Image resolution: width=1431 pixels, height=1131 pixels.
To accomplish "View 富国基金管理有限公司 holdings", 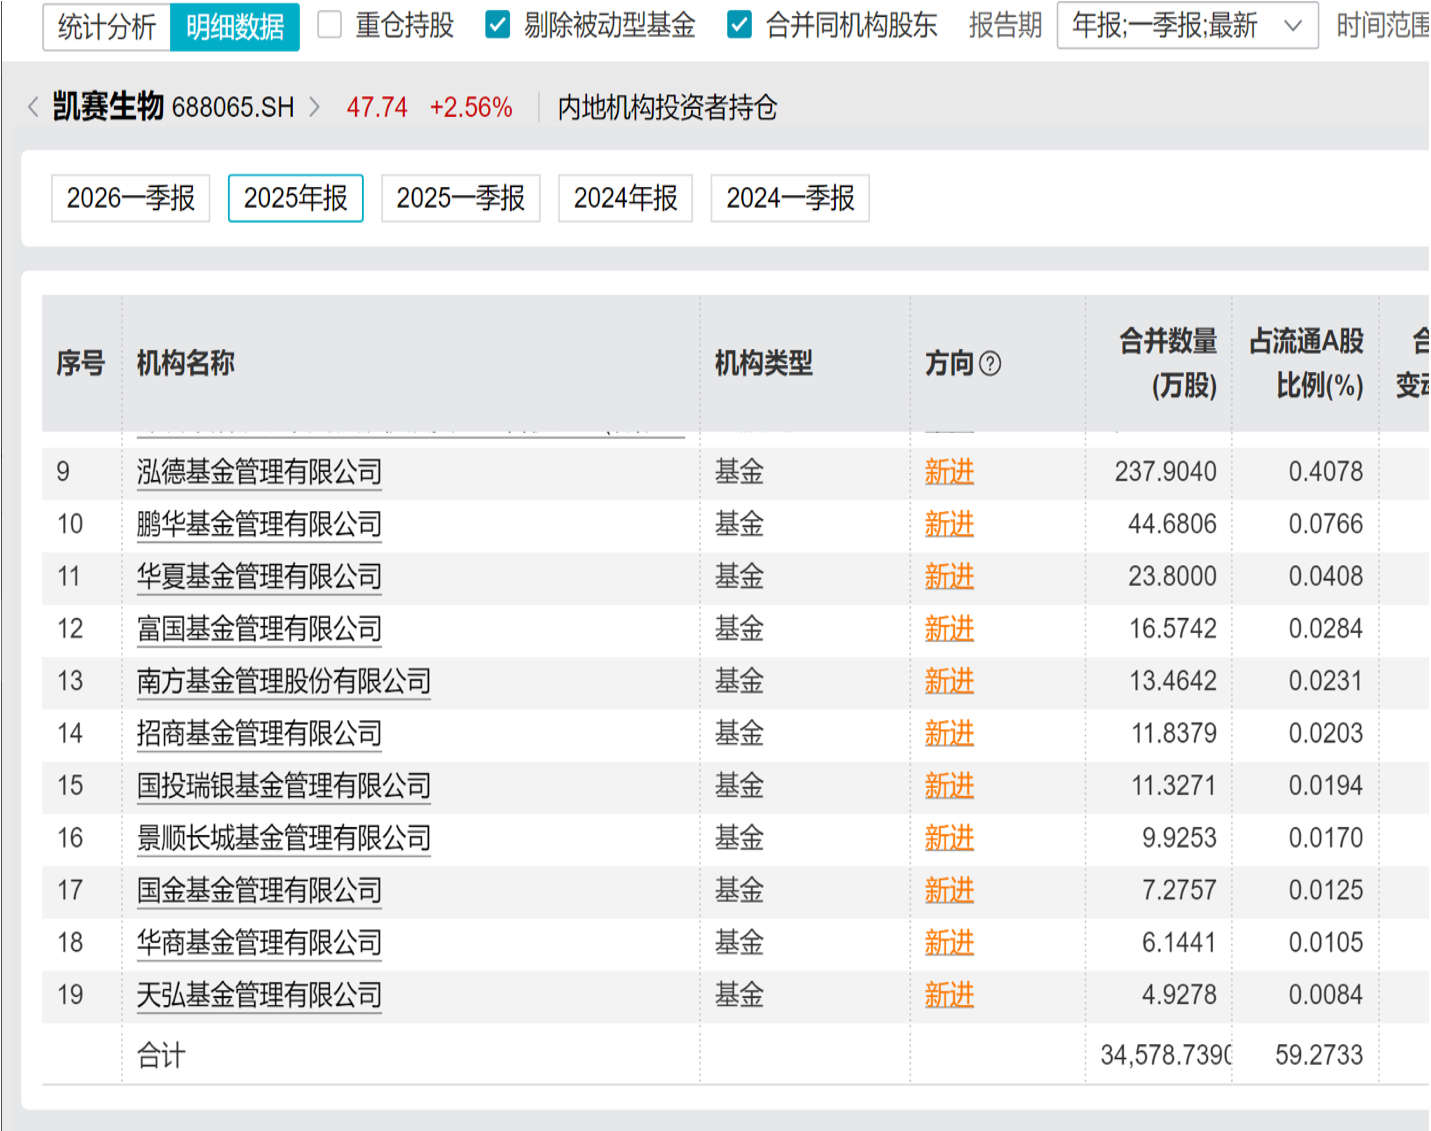I will [260, 629].
